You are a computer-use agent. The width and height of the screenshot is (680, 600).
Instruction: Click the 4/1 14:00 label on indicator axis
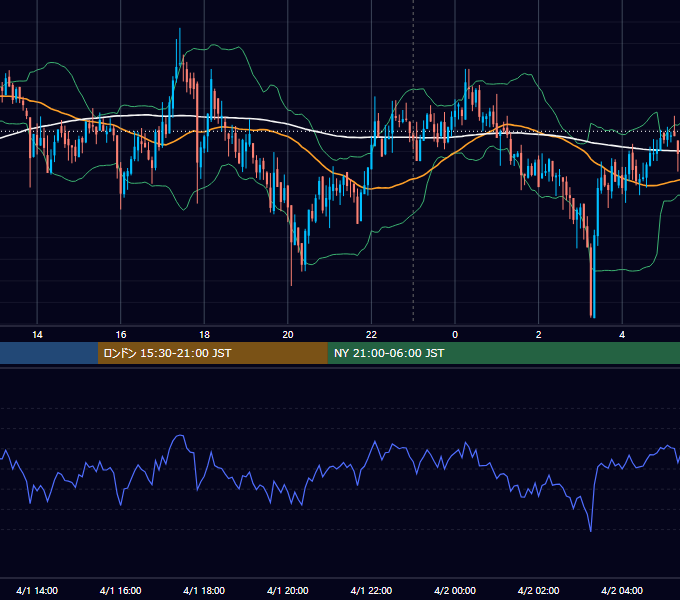[37, 590]
